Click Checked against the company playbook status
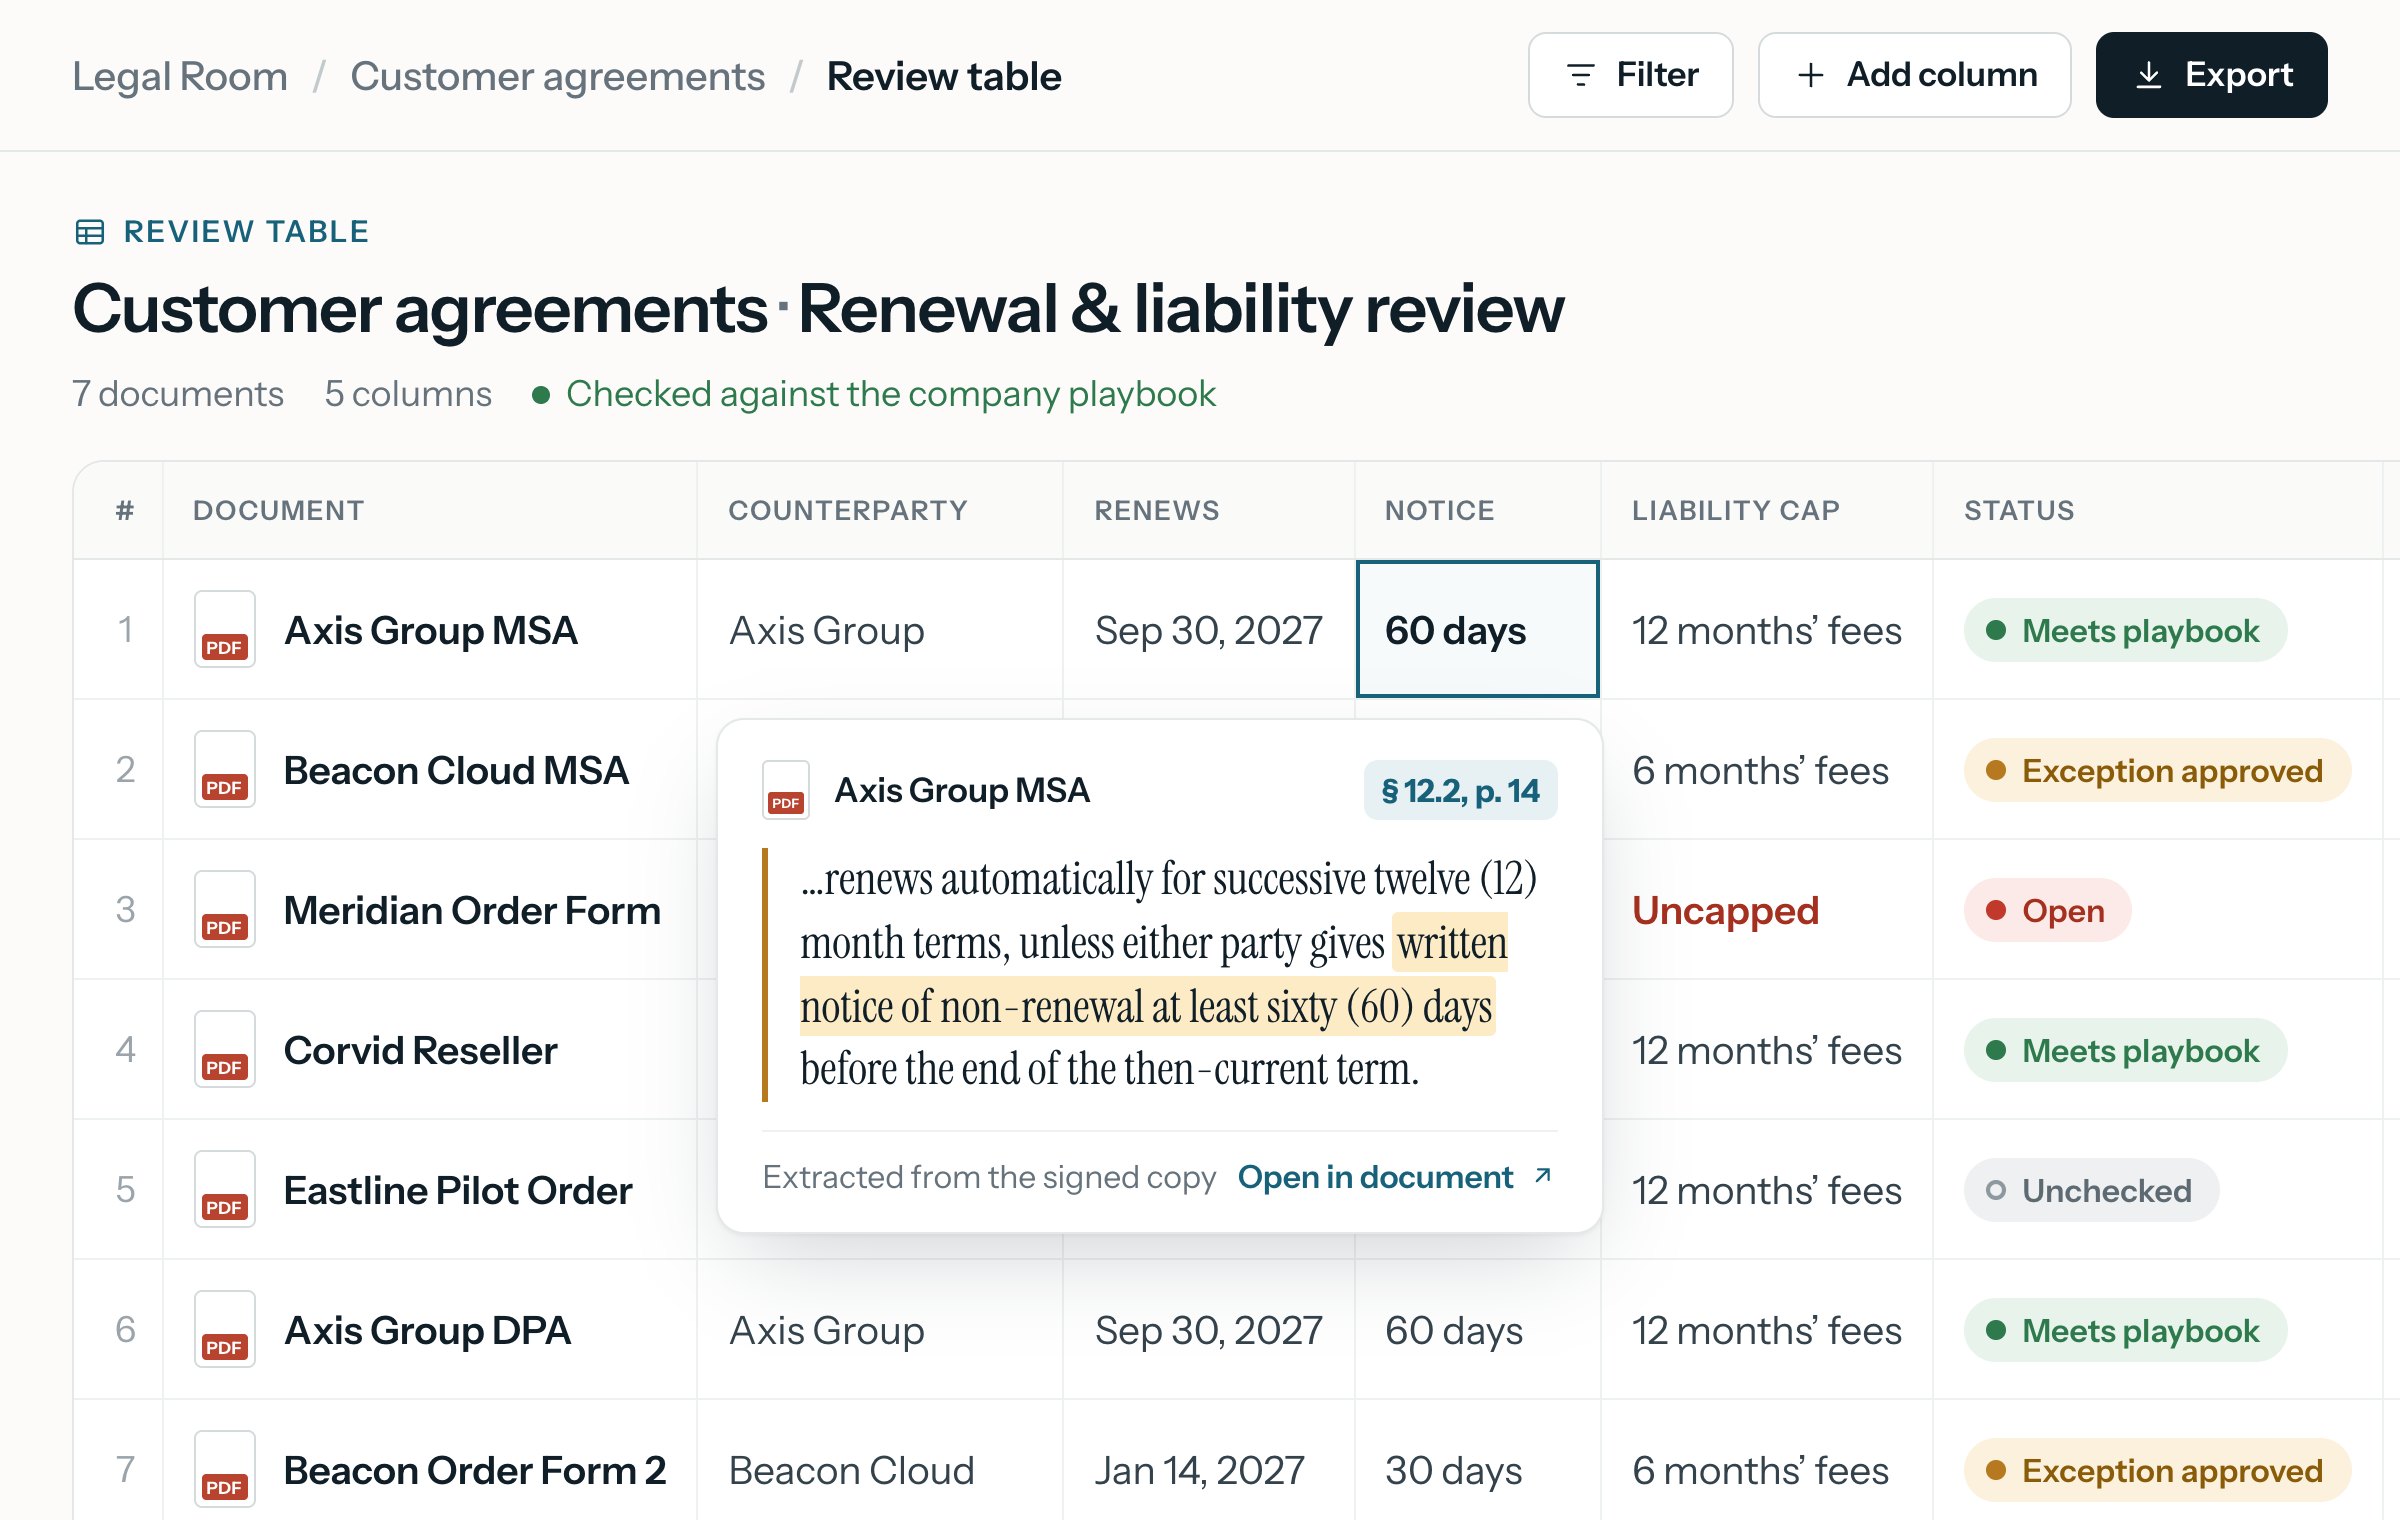This screenshot has height=1520, width=2400. pyautogui.click(x=875, y=394)
